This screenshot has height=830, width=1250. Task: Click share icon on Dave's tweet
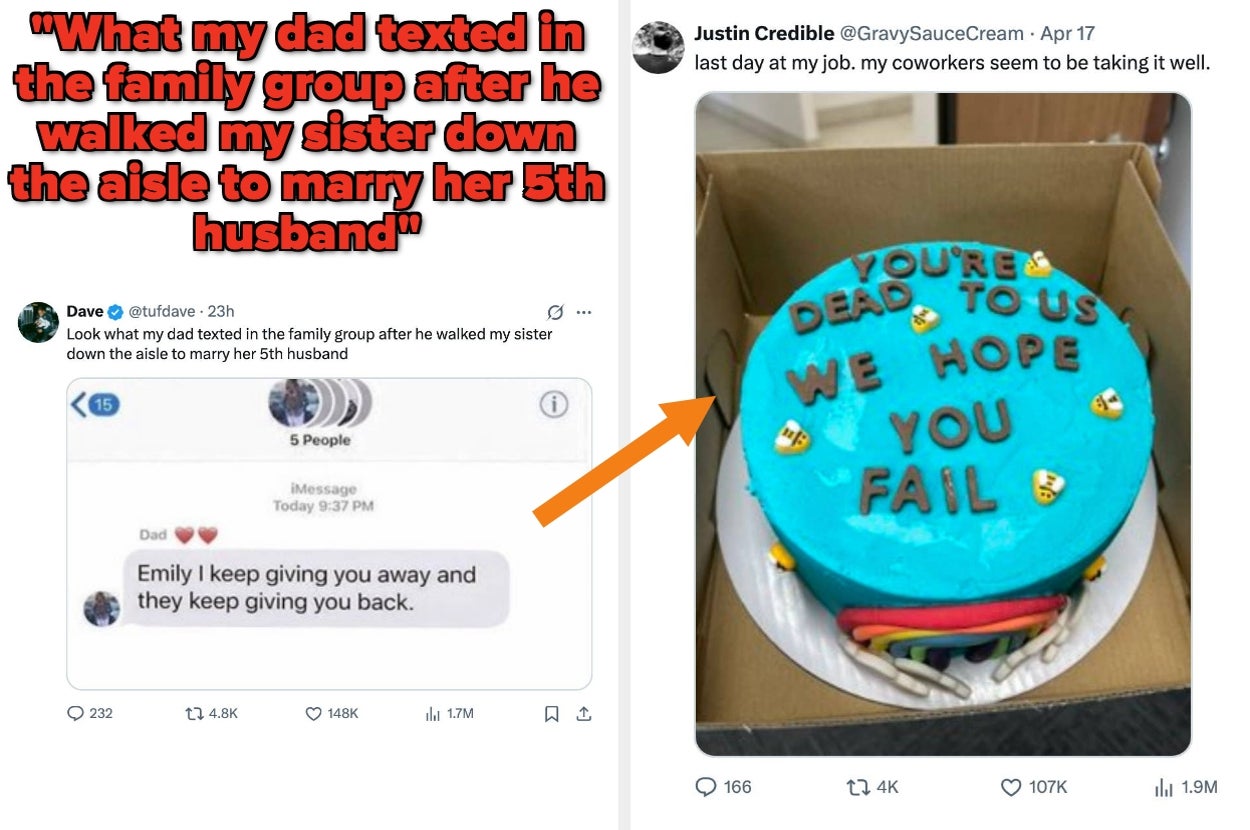point(584,713)
